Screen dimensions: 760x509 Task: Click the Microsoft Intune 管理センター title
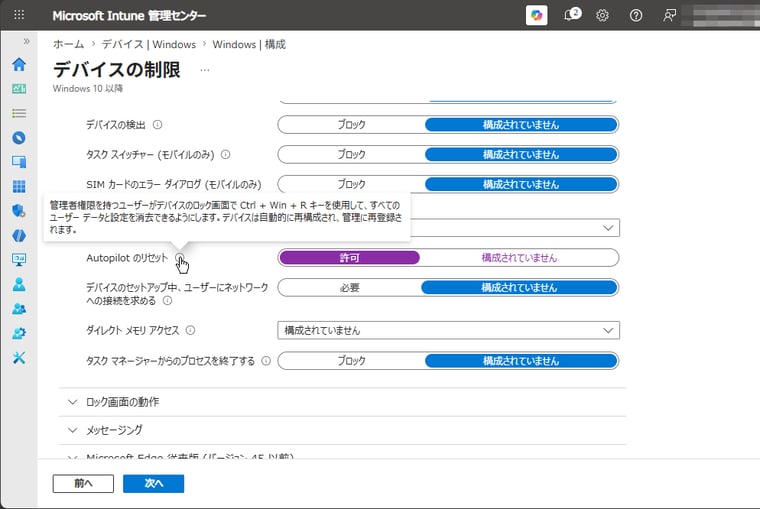pos(129,16)
